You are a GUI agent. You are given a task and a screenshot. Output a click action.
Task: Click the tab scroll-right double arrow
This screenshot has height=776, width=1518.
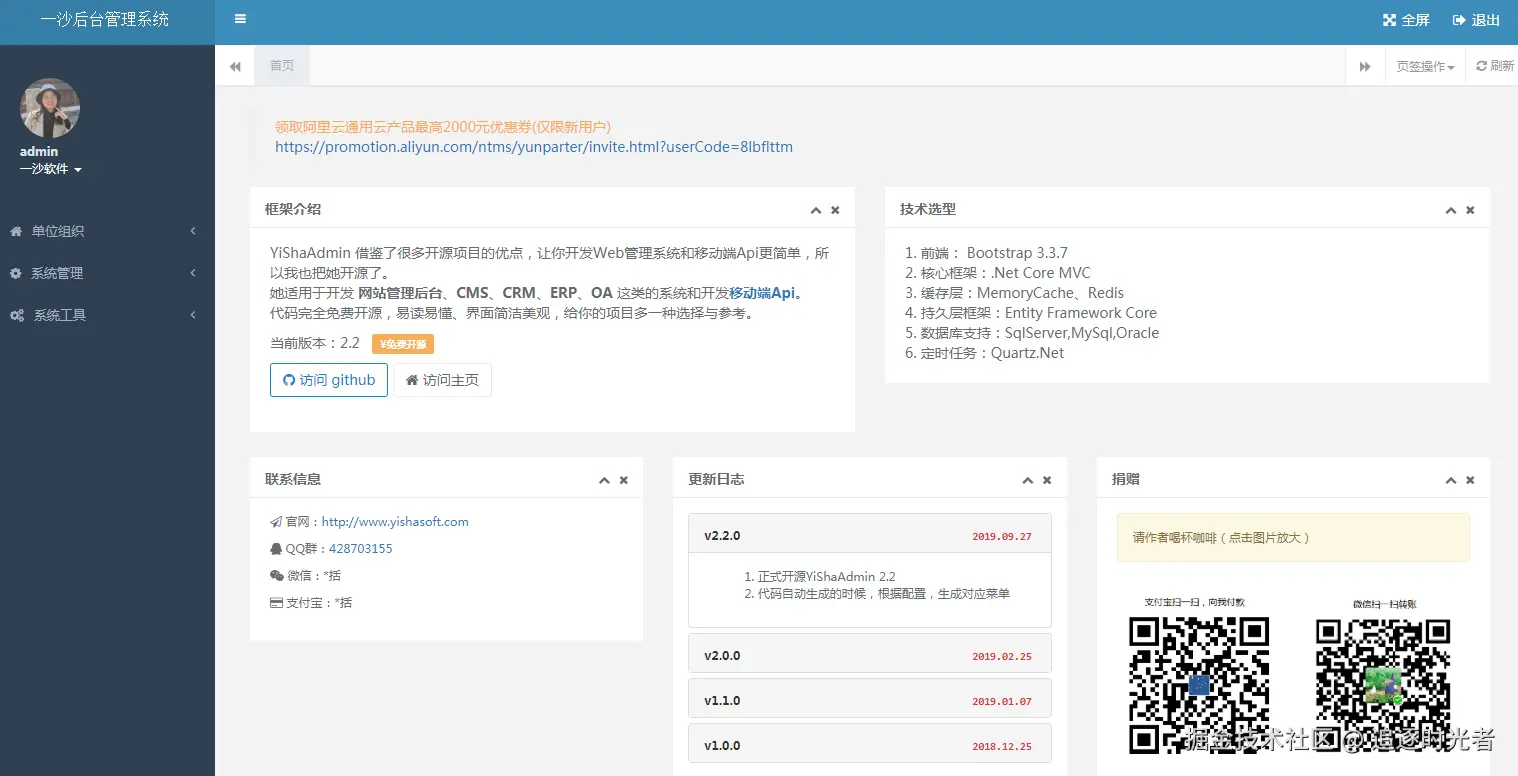pos(1364,66)
